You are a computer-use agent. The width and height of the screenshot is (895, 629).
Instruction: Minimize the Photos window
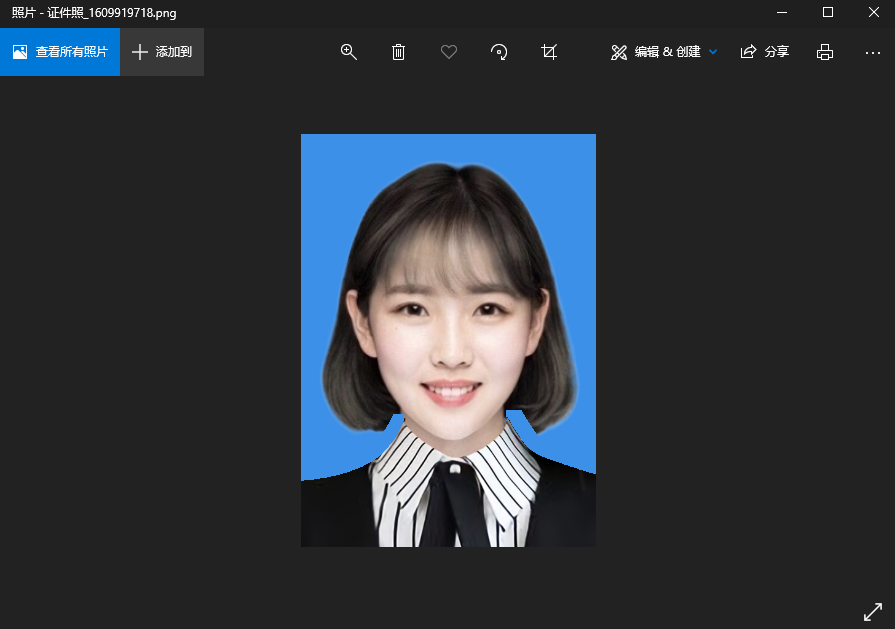781,12
